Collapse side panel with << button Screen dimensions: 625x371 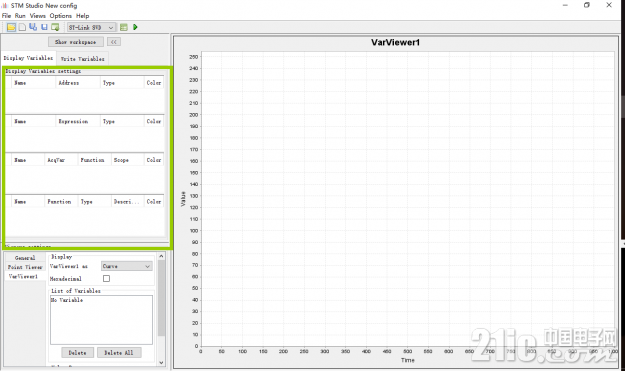tap(114, 42)
